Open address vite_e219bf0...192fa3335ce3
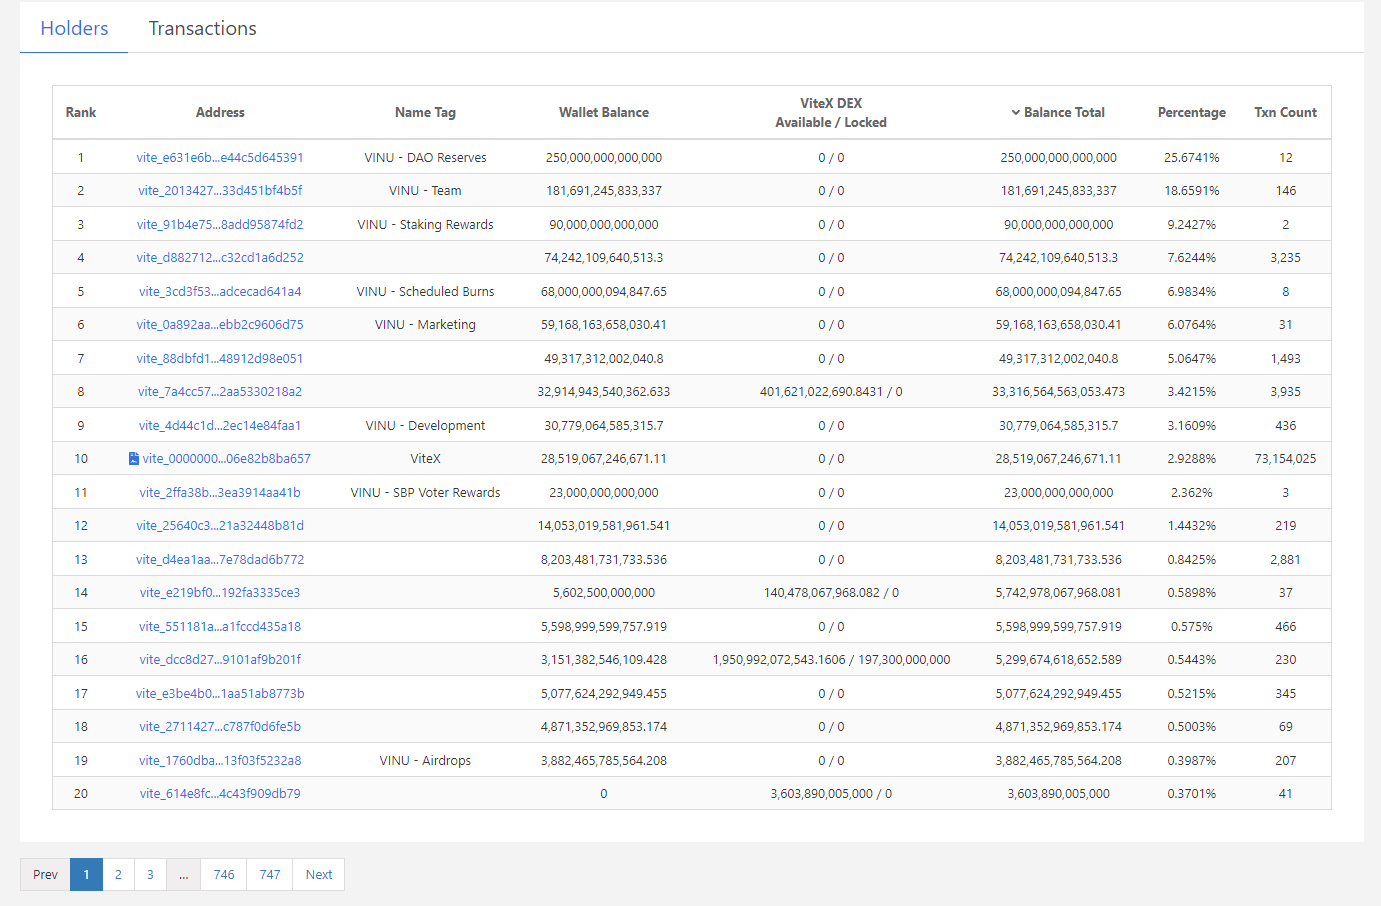The image size is (1381, 906). (220, 593)
